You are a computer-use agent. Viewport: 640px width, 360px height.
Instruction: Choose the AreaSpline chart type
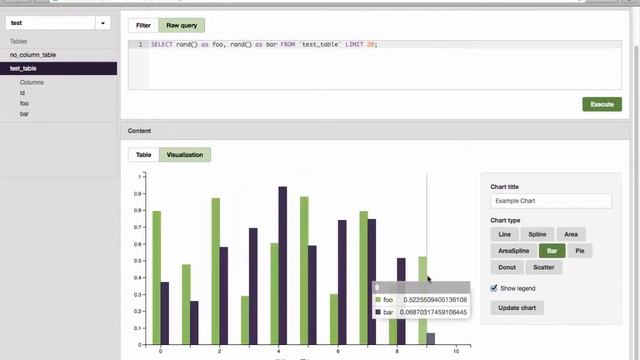[x=513, y=251]
